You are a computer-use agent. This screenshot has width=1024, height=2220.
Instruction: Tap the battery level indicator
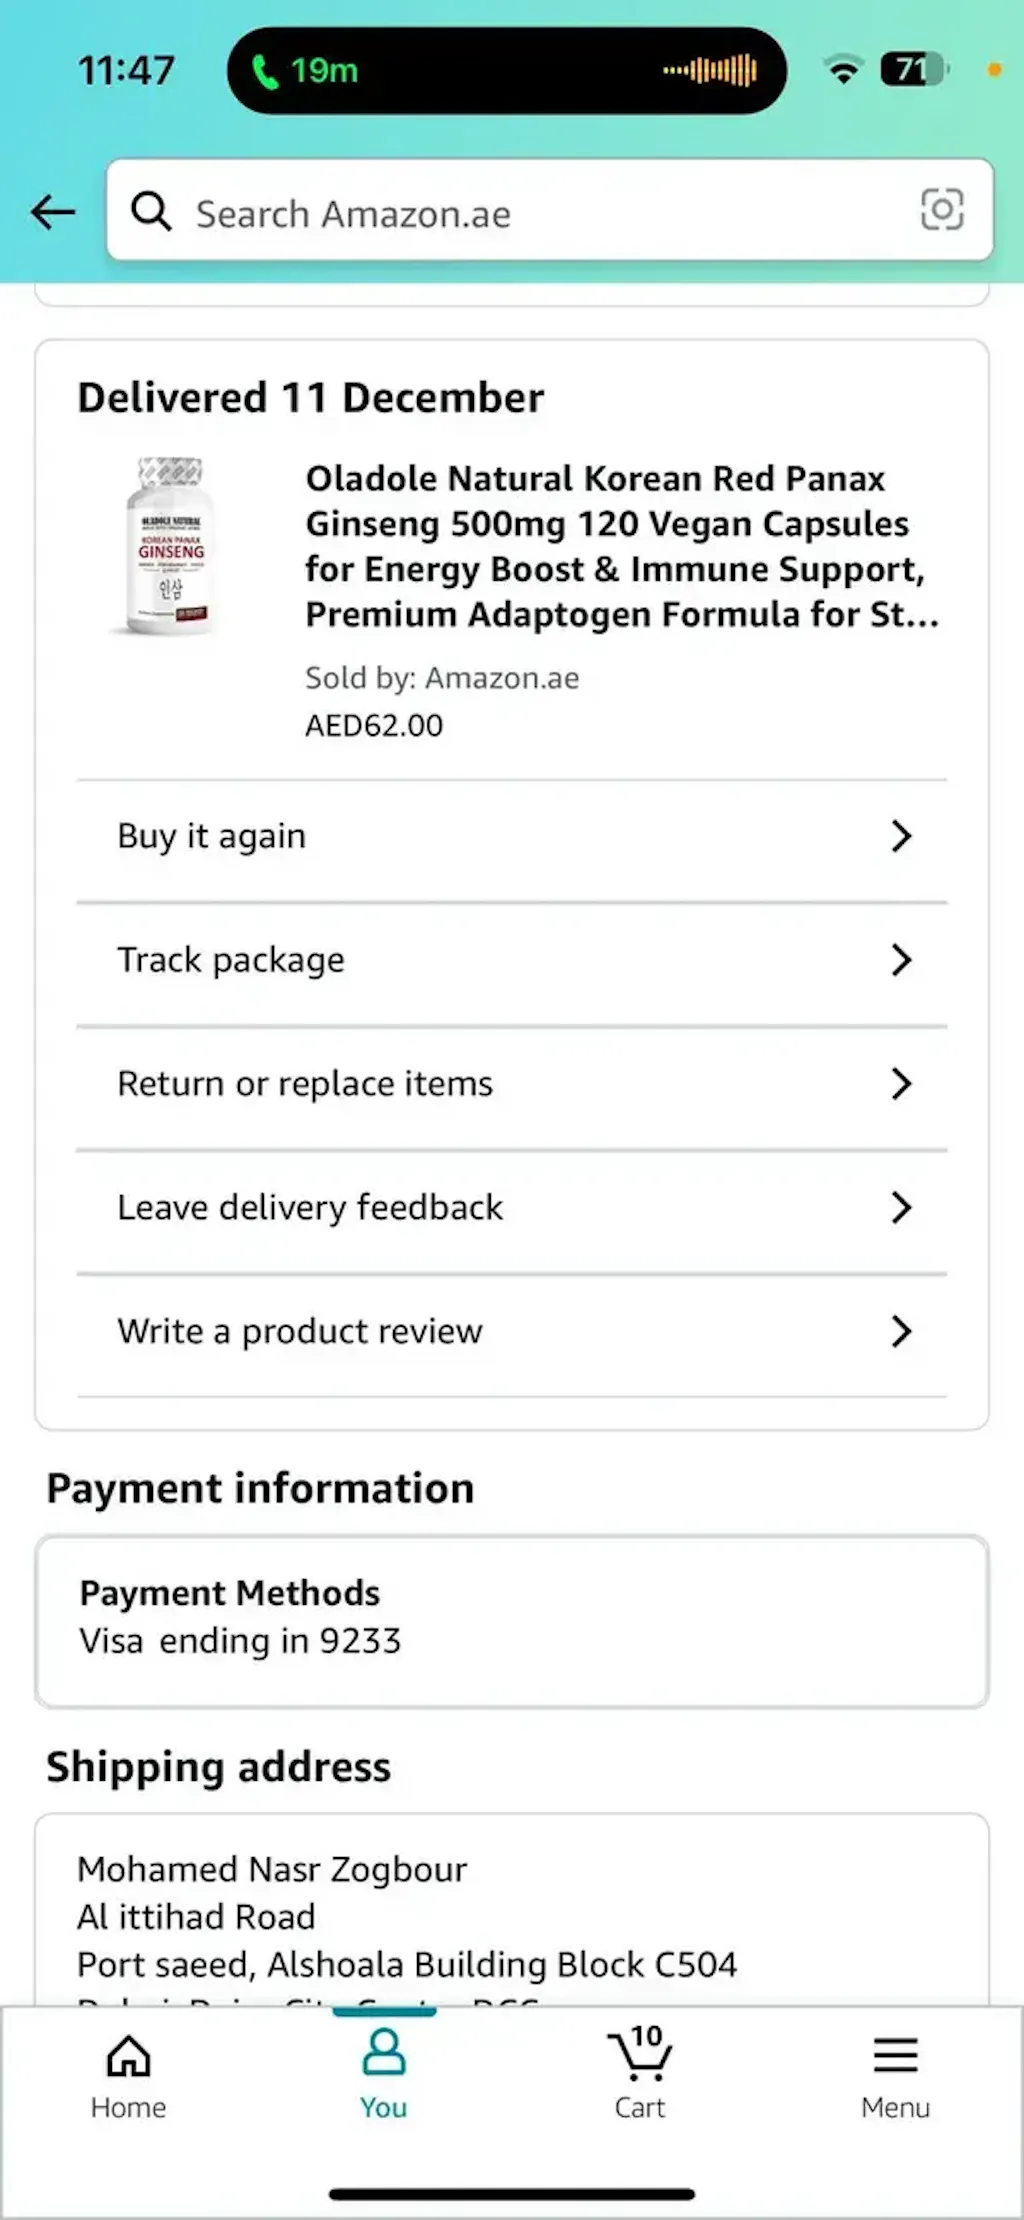pos(913,70)
